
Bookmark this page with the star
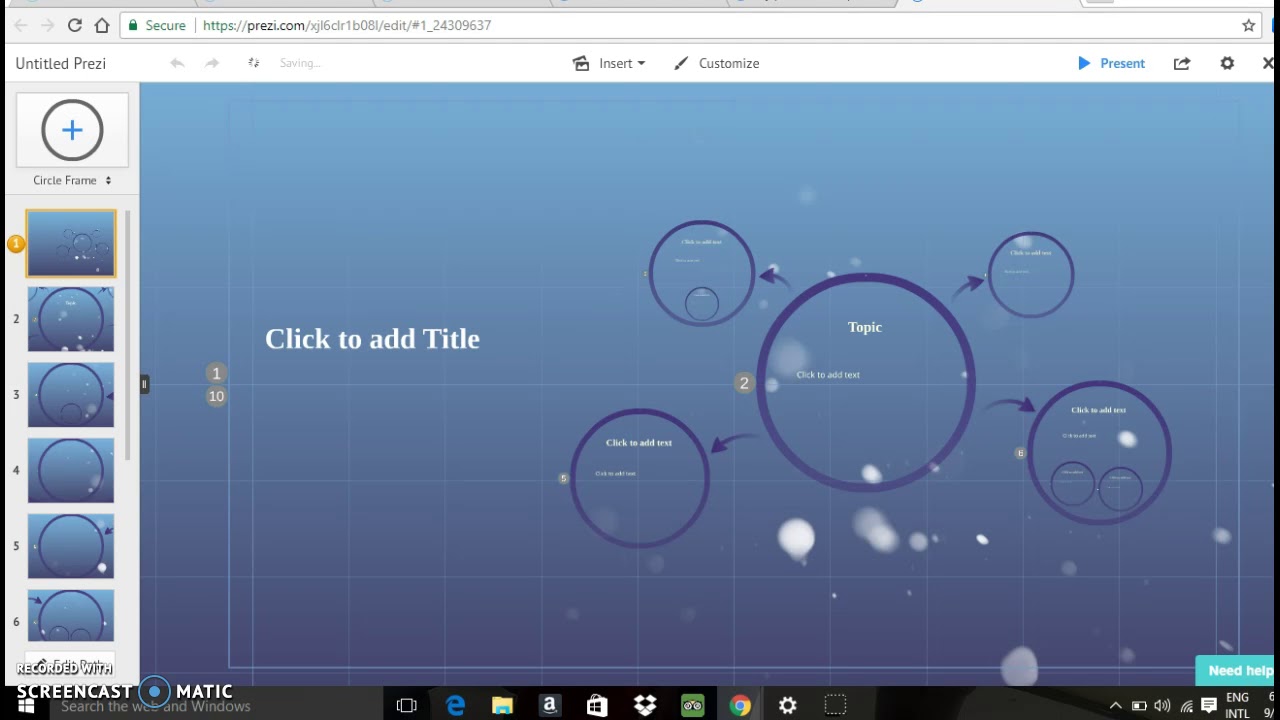point(1248,25)
